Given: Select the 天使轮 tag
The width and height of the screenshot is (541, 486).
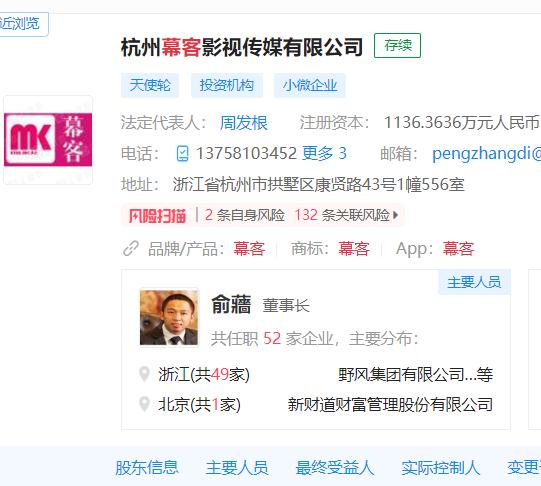Looking at the screenshot, I should pos(150,85).
